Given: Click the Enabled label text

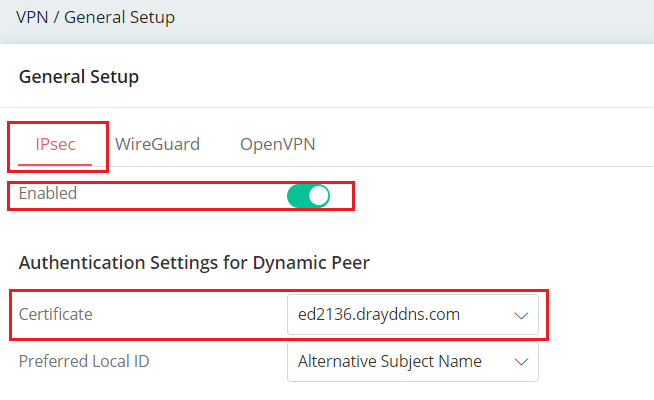Looking at the screenshot, I should (48, 194).
